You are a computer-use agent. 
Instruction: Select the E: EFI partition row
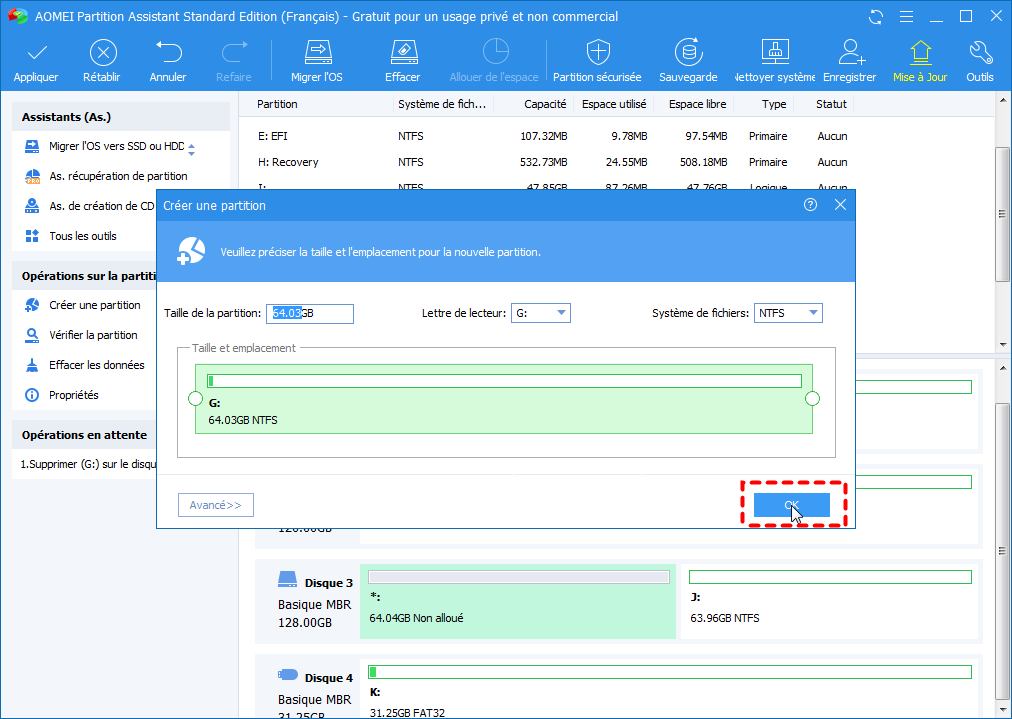pyautogui.click(x=552, y=136)
